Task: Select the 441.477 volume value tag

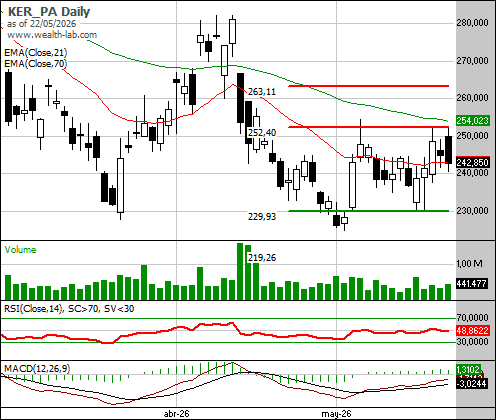Action: pyautogui.click(x=472, y=284)
